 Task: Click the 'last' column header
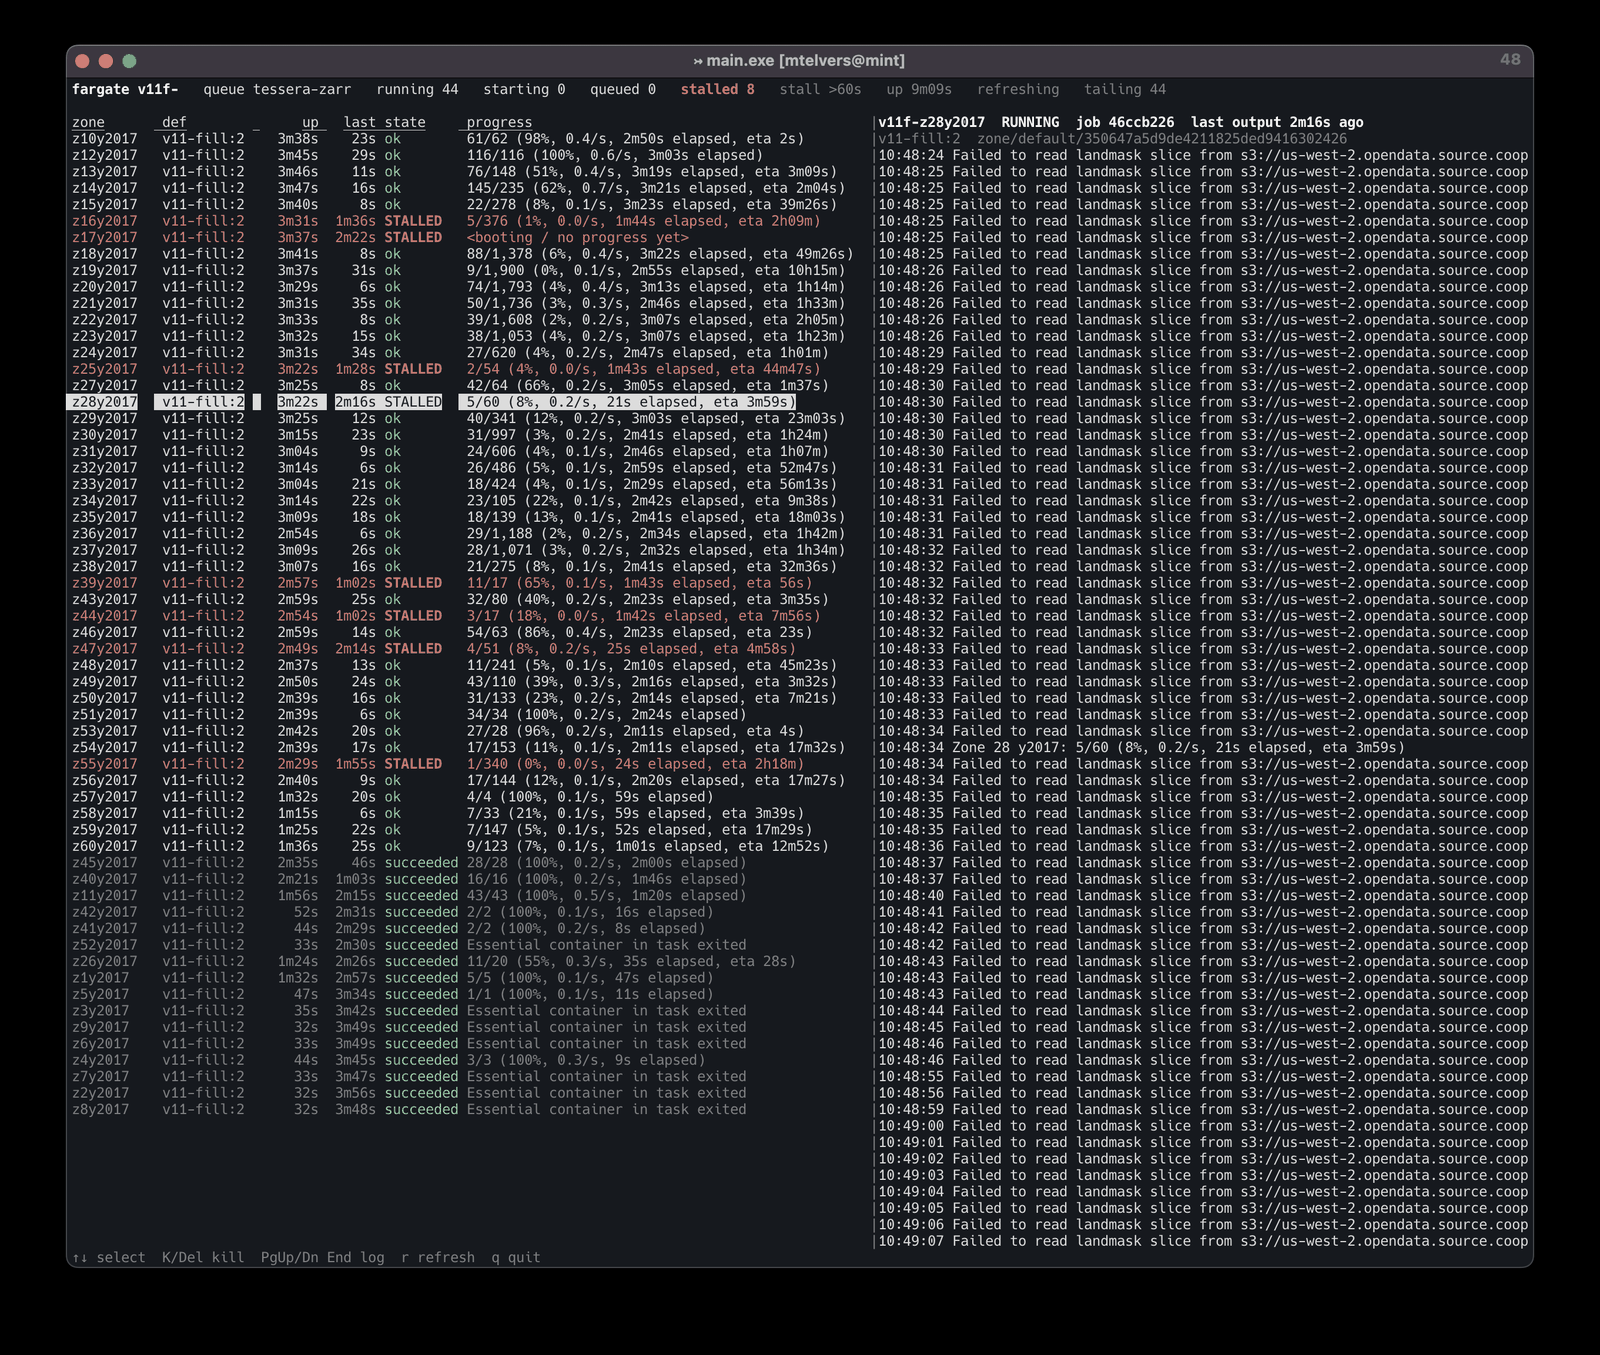click(360, 122)
